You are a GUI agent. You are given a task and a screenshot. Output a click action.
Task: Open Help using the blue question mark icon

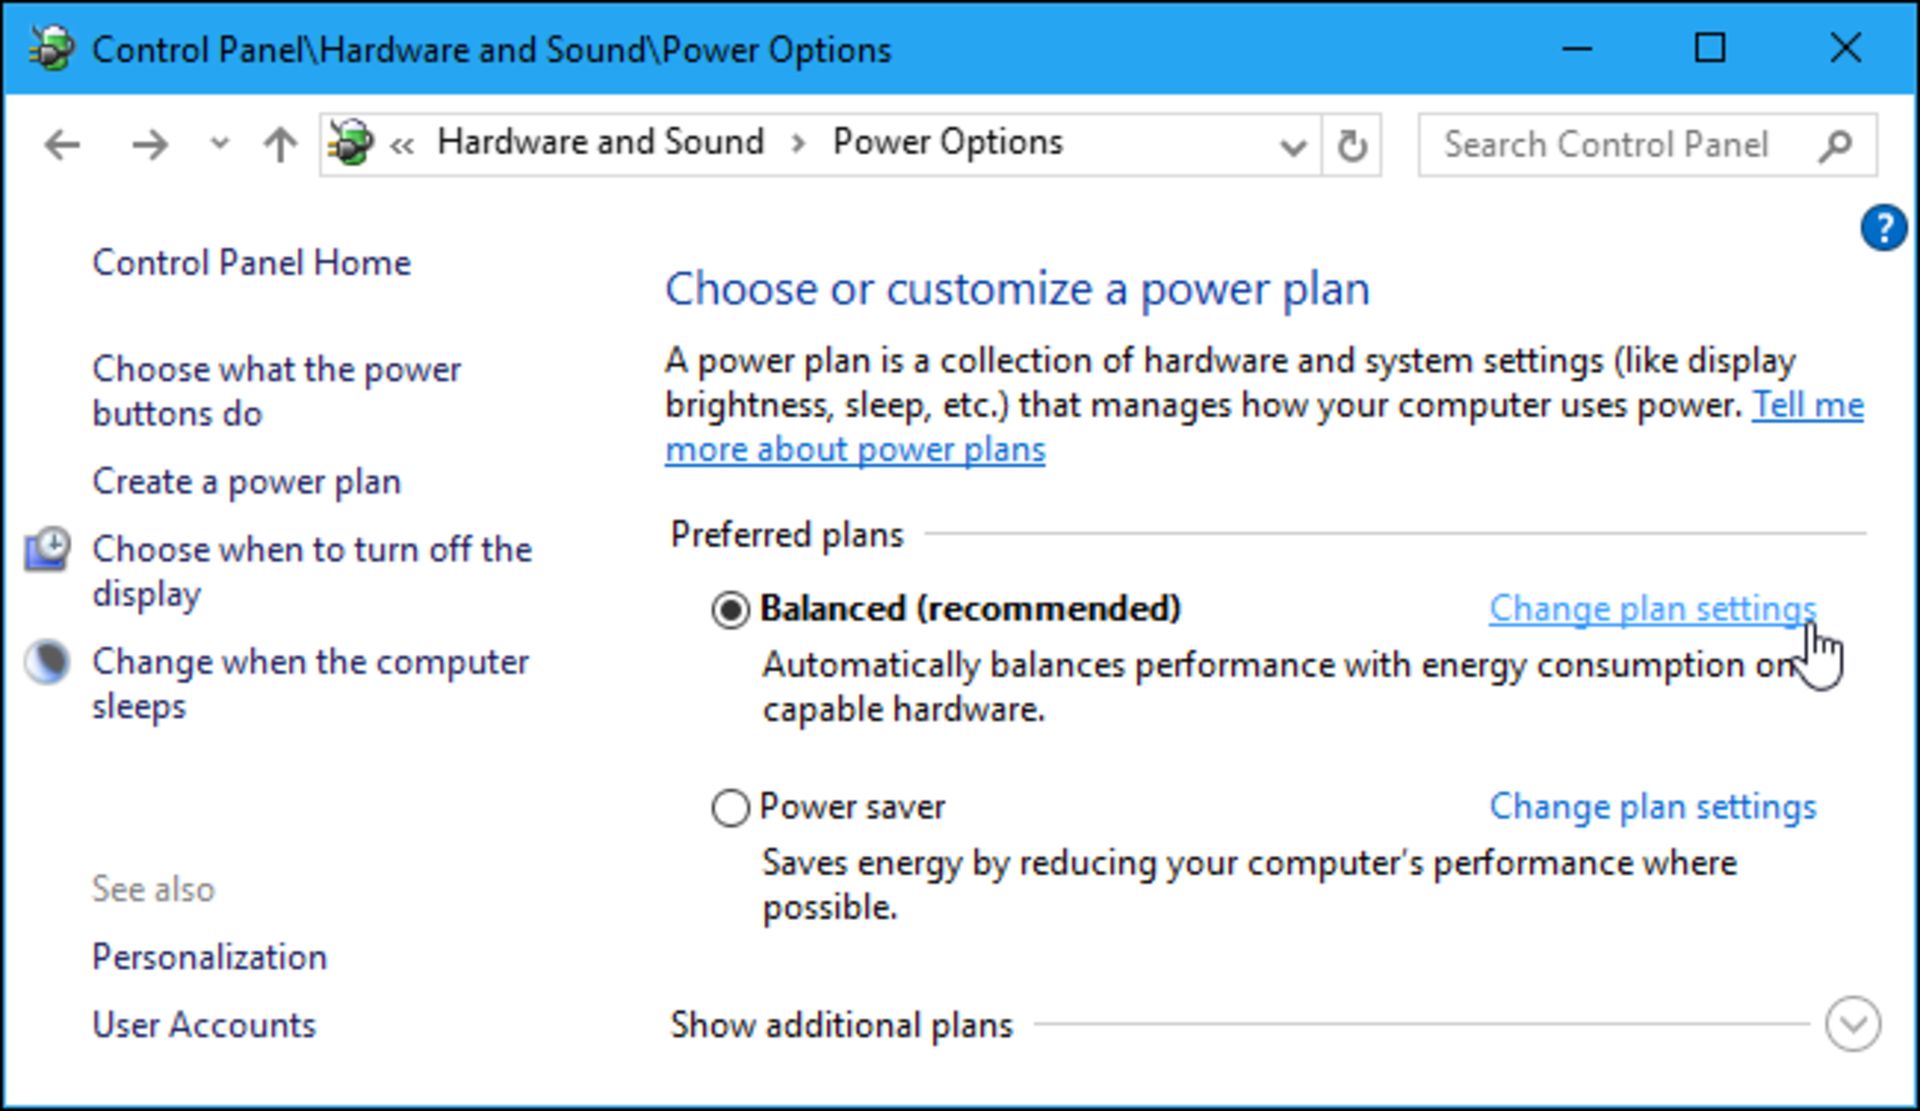tap(1884, 227)
